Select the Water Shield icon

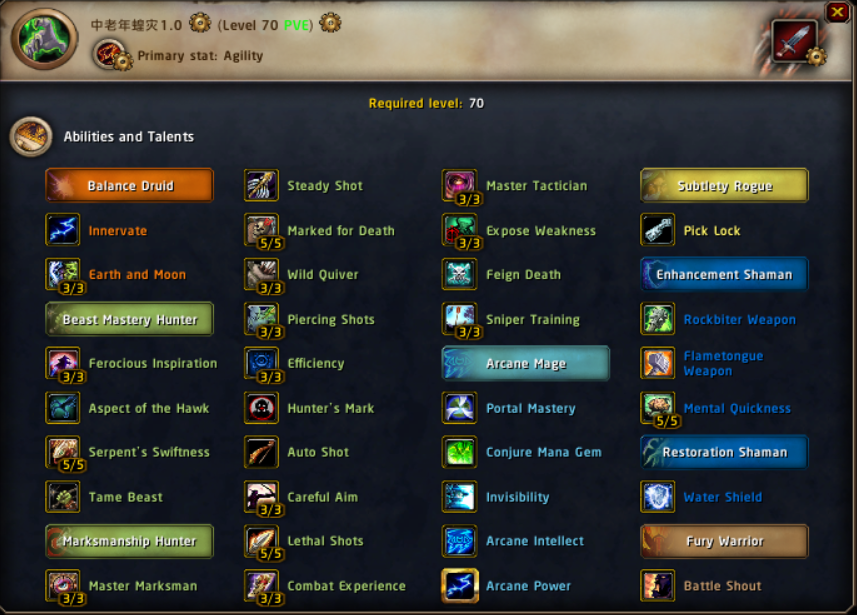pos(658,496)
